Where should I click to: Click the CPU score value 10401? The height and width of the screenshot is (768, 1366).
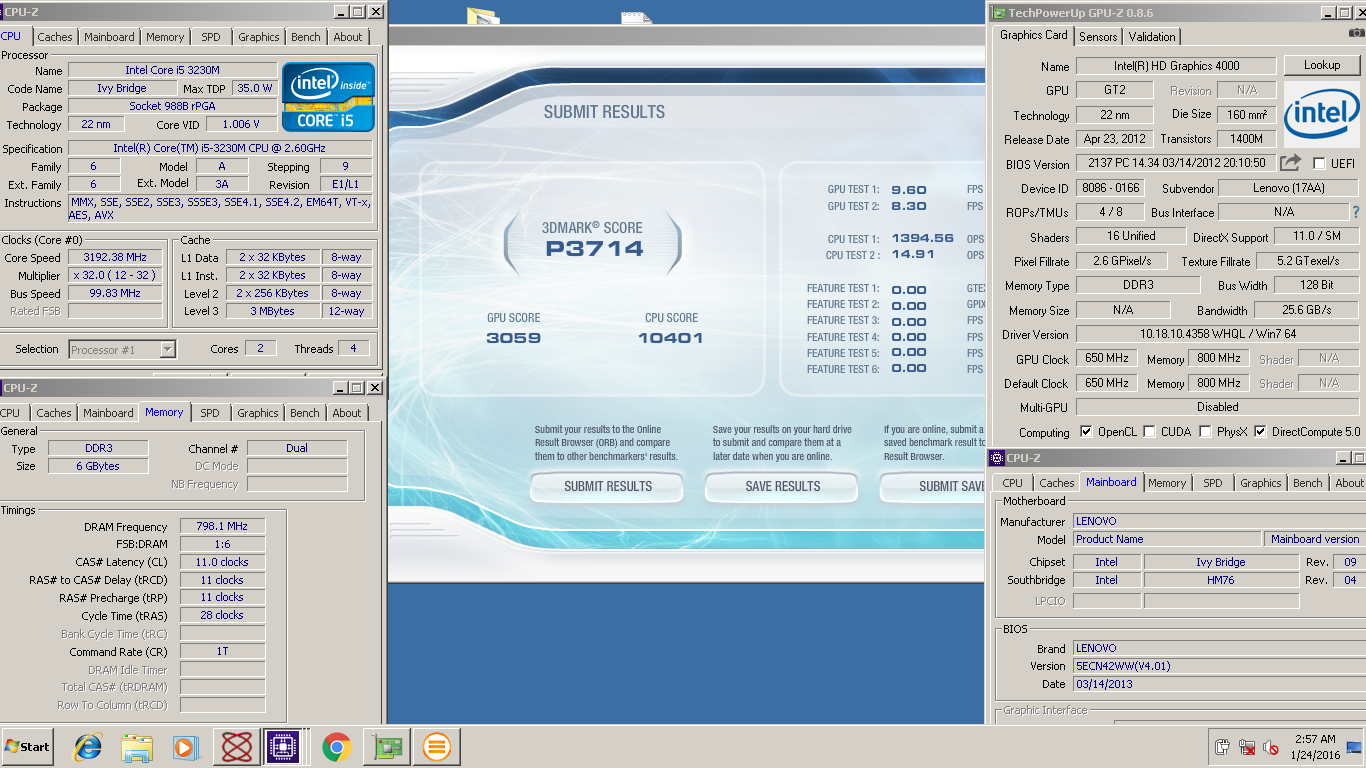[x=670, y=338]
